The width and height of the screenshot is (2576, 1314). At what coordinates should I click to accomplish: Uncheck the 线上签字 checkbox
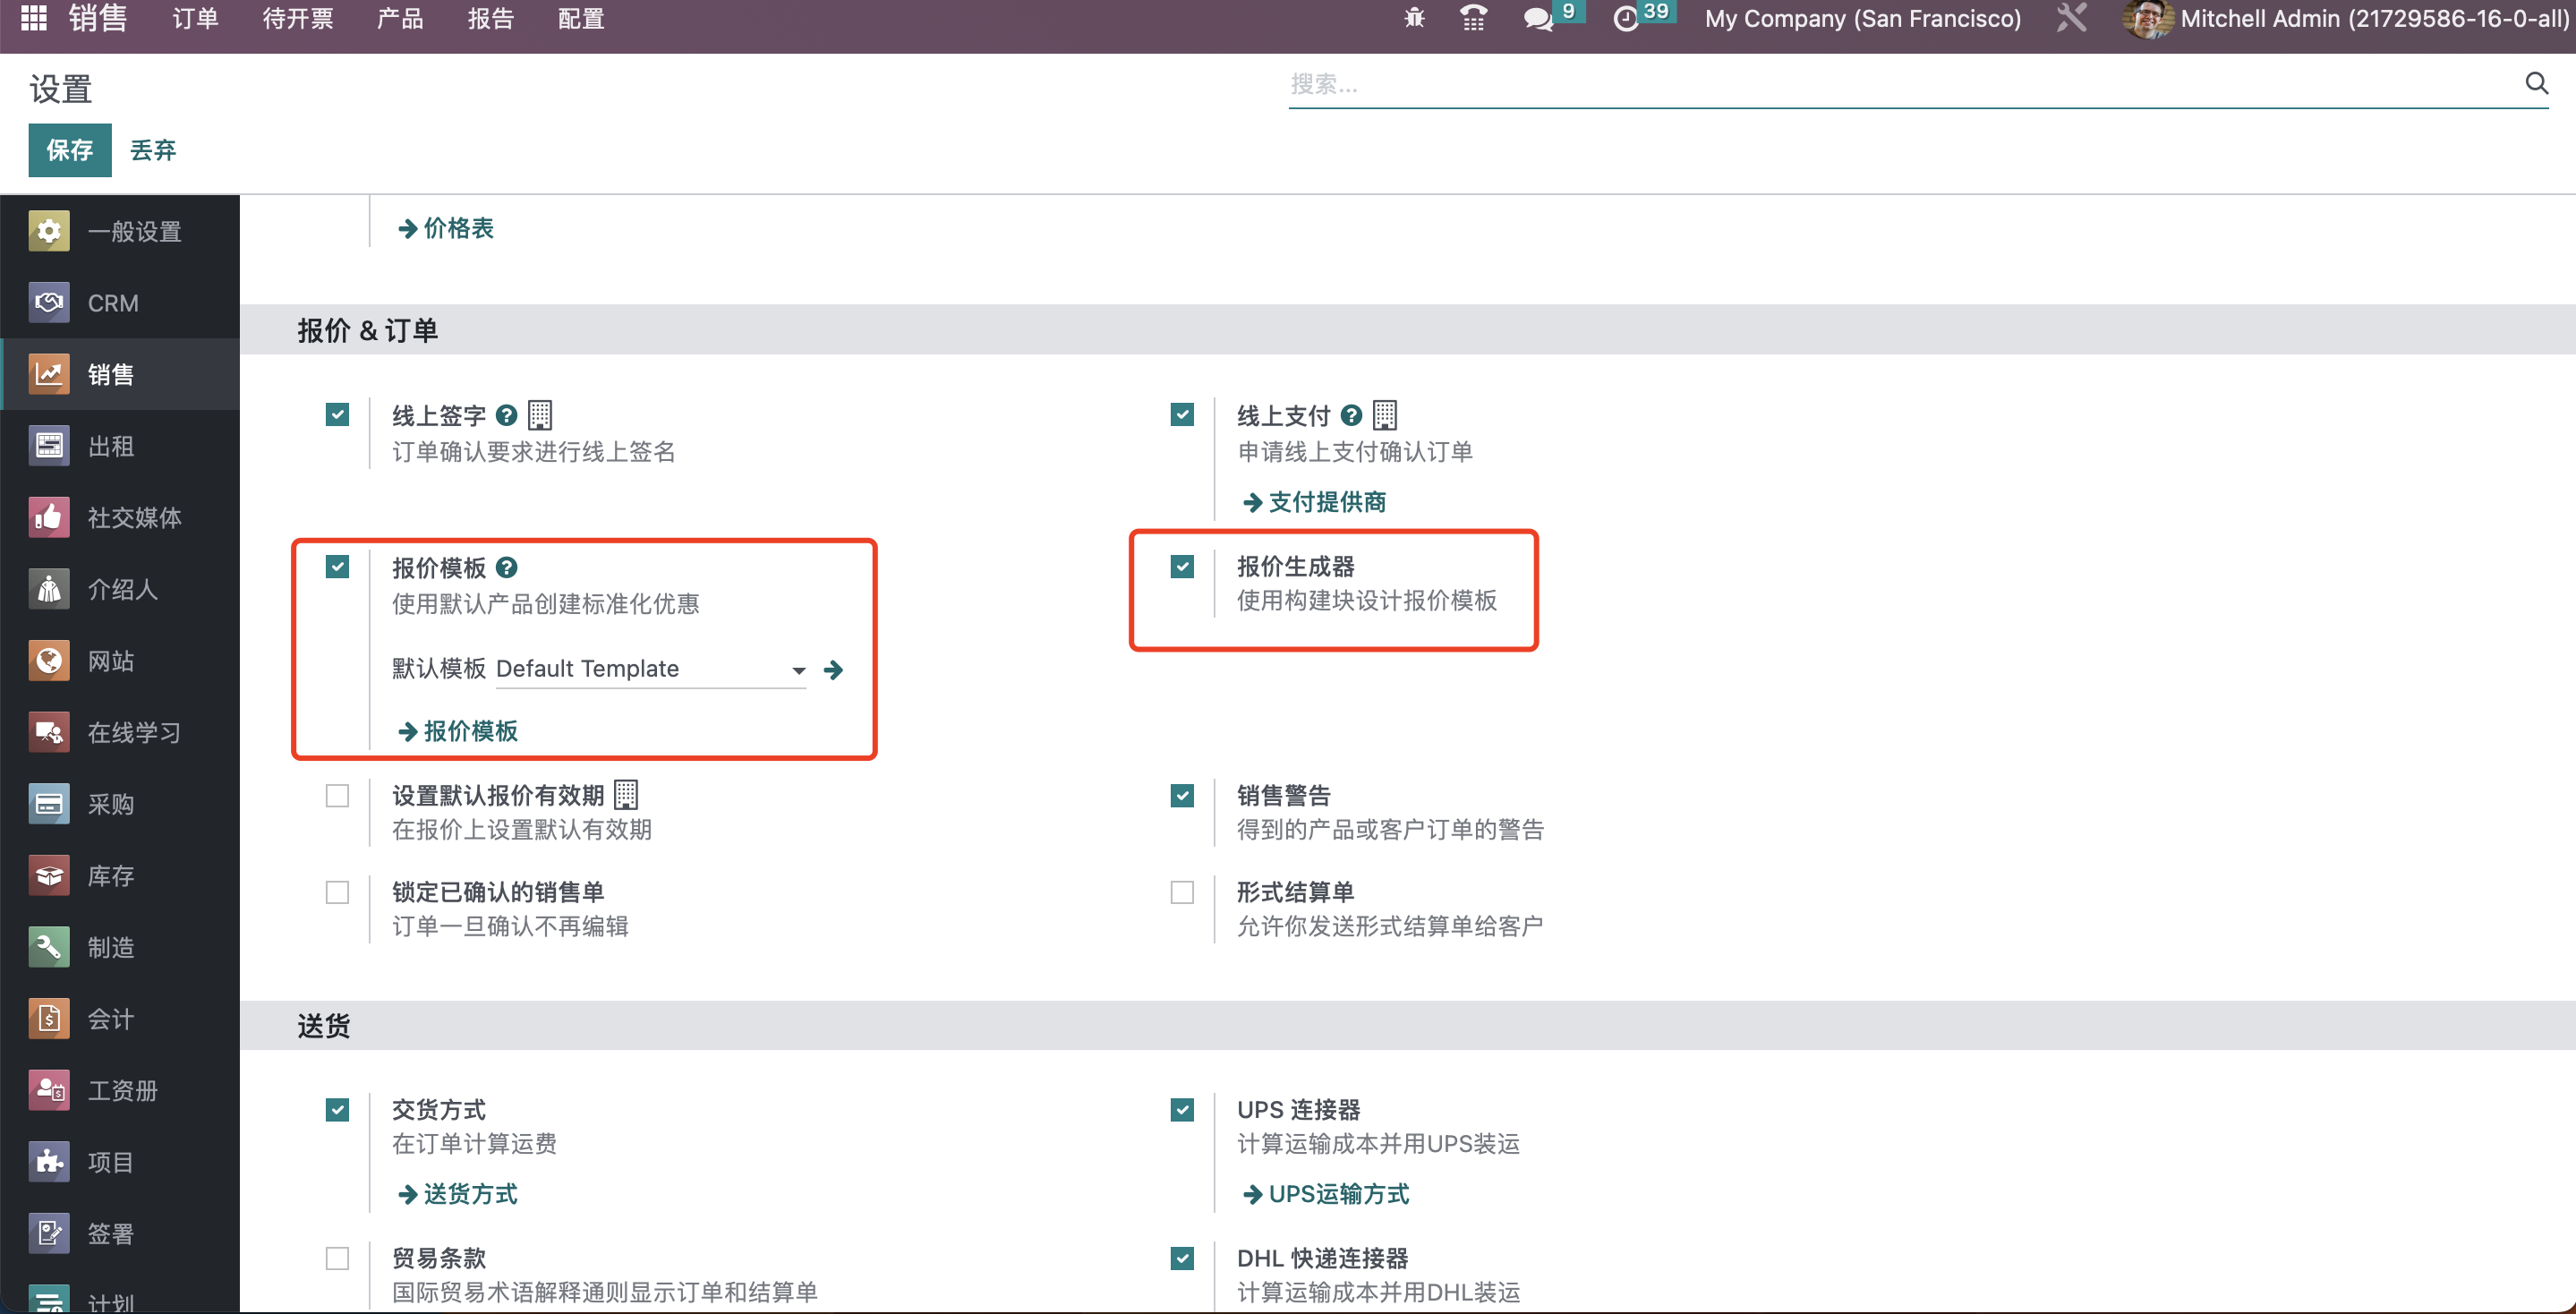[338, 414]
